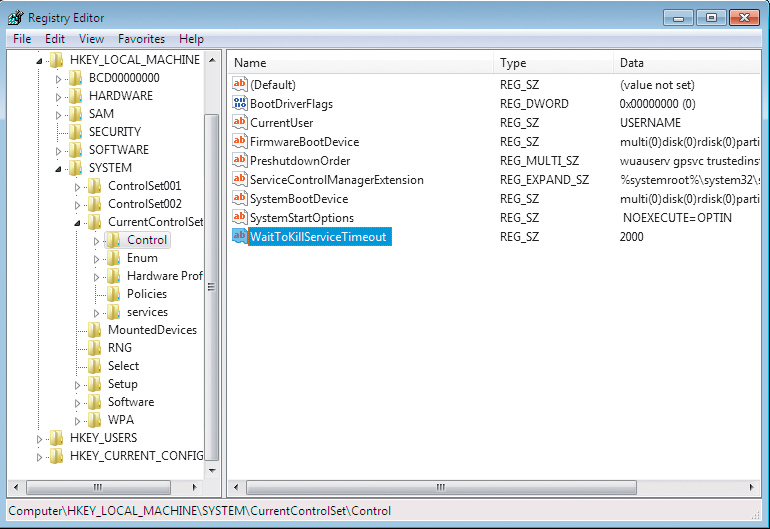Viewport: 770px width, 529px height.
Task: Click the CurrentUser string value icon
Action: [x=240, y=123]
